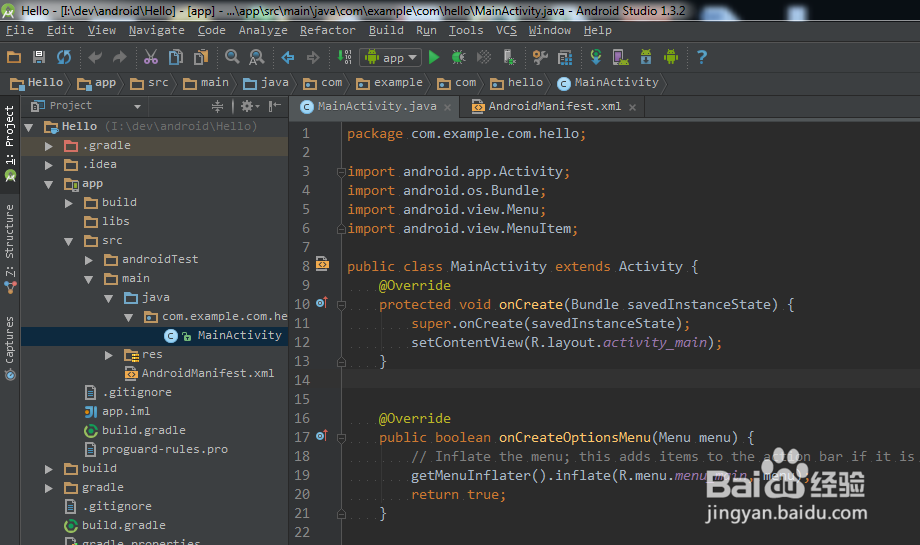
Task: Click the override gutter icon on line 10
Action: (322, 303)
